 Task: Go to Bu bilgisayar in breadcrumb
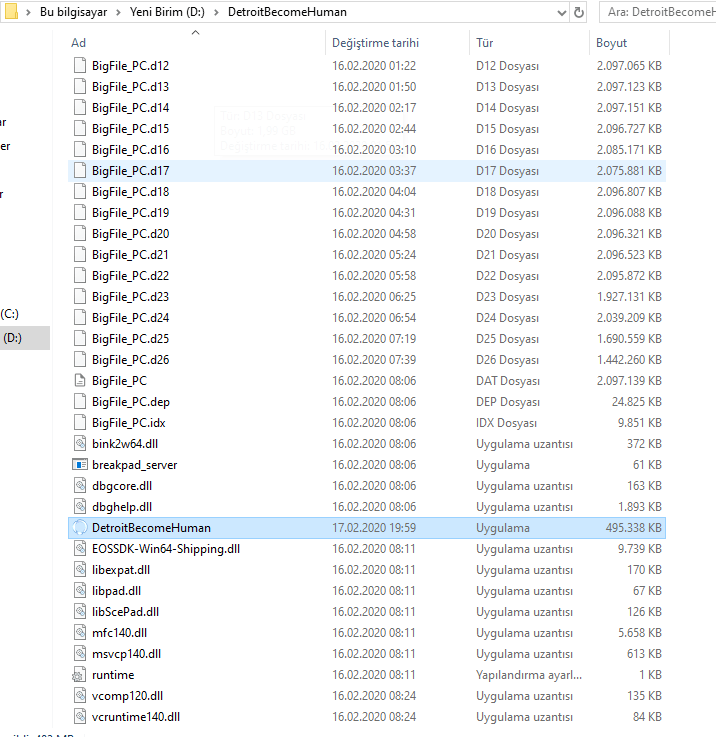(73, 12)
